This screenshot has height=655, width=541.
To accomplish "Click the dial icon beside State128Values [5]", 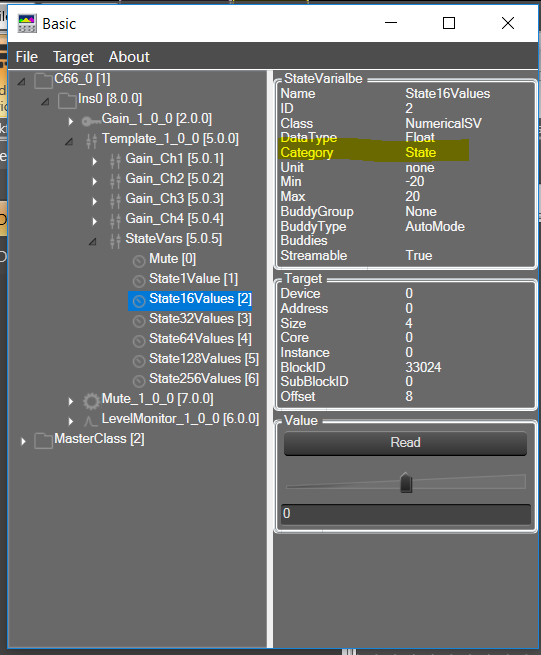I will pyautogui.click(x=139, y=361).
